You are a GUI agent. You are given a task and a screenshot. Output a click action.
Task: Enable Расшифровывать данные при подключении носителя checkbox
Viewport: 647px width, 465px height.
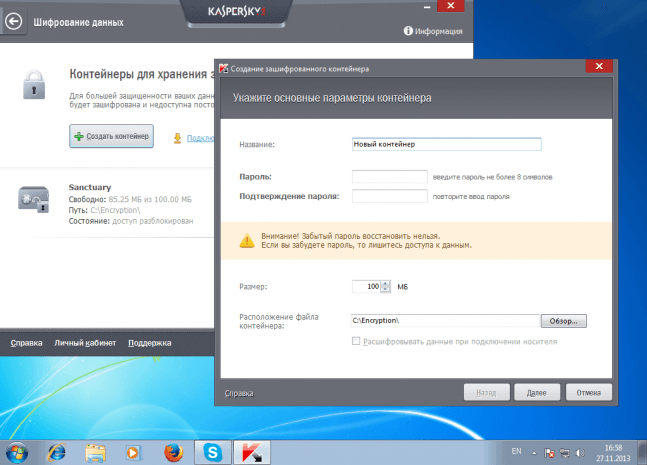coord(356,341)
